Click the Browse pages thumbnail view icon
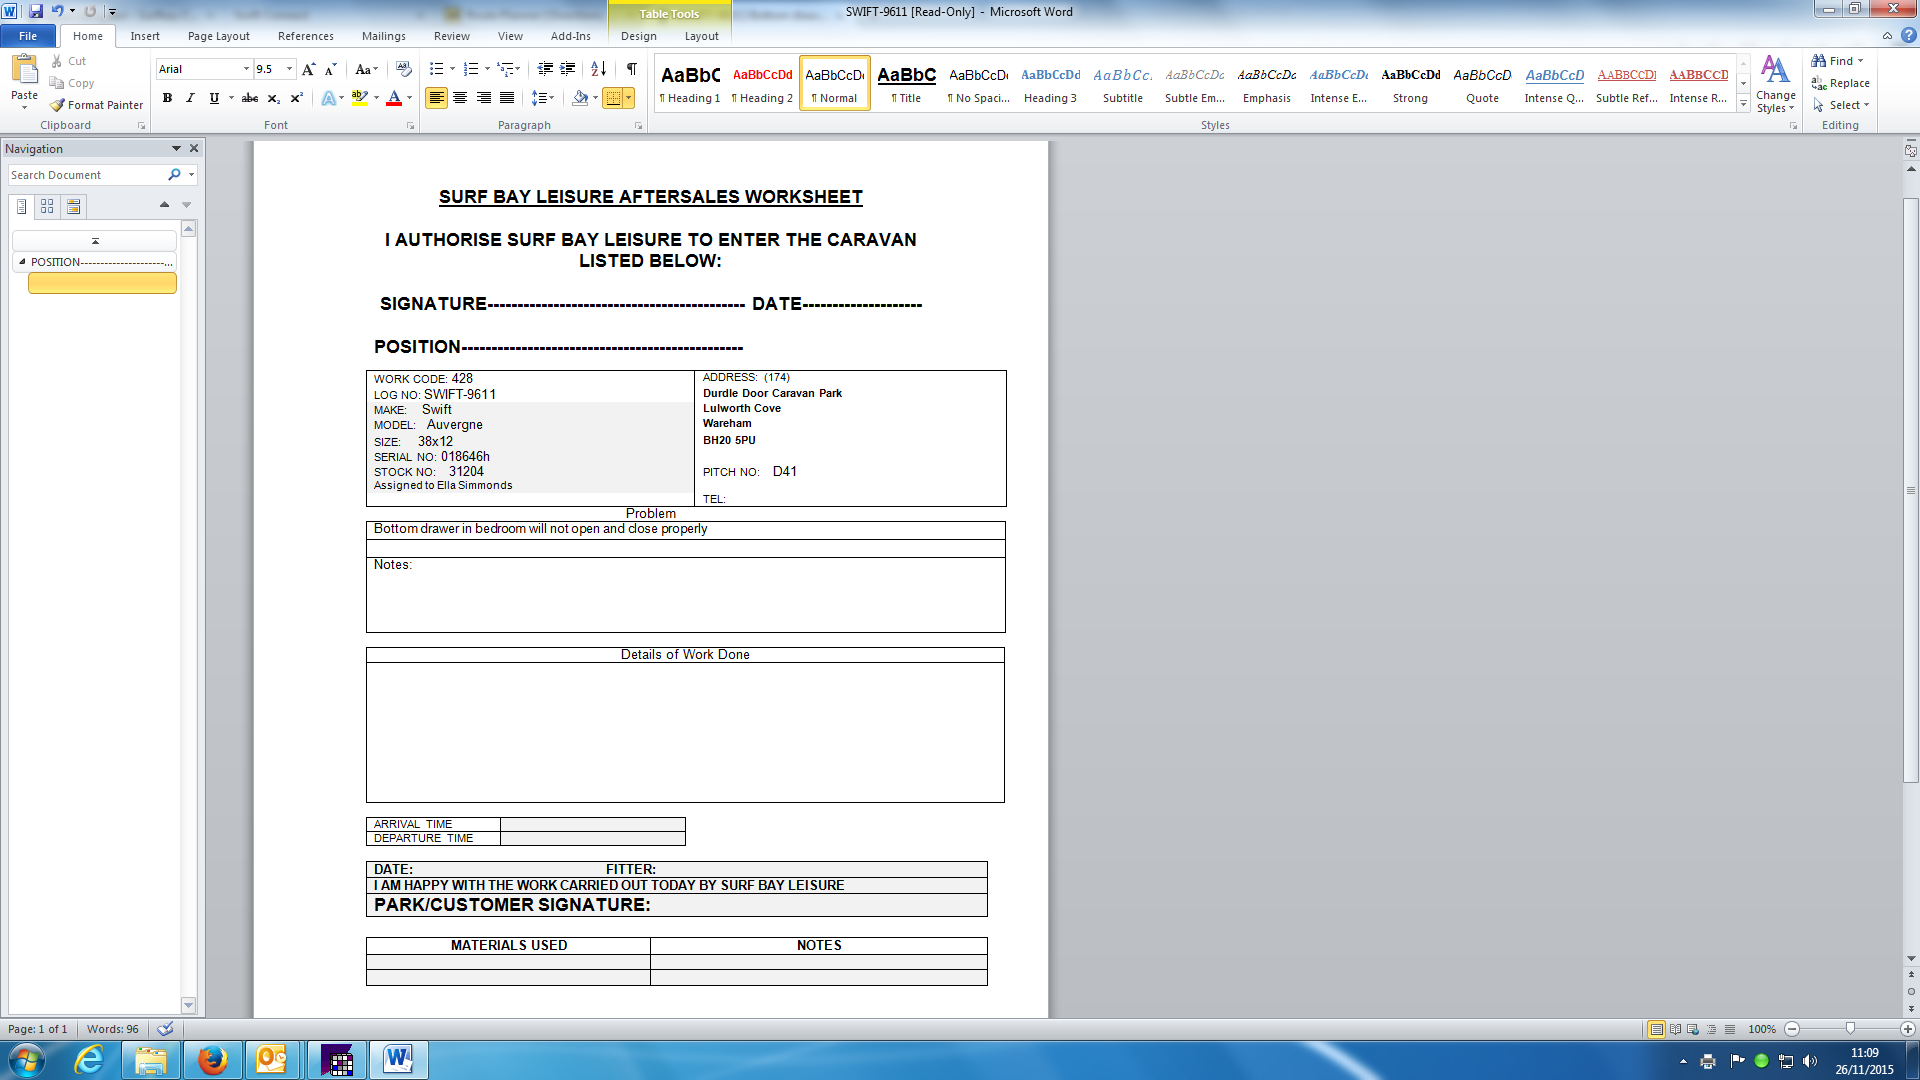This screenshot has width=1920, height=1080. click(x=47, y=206)
